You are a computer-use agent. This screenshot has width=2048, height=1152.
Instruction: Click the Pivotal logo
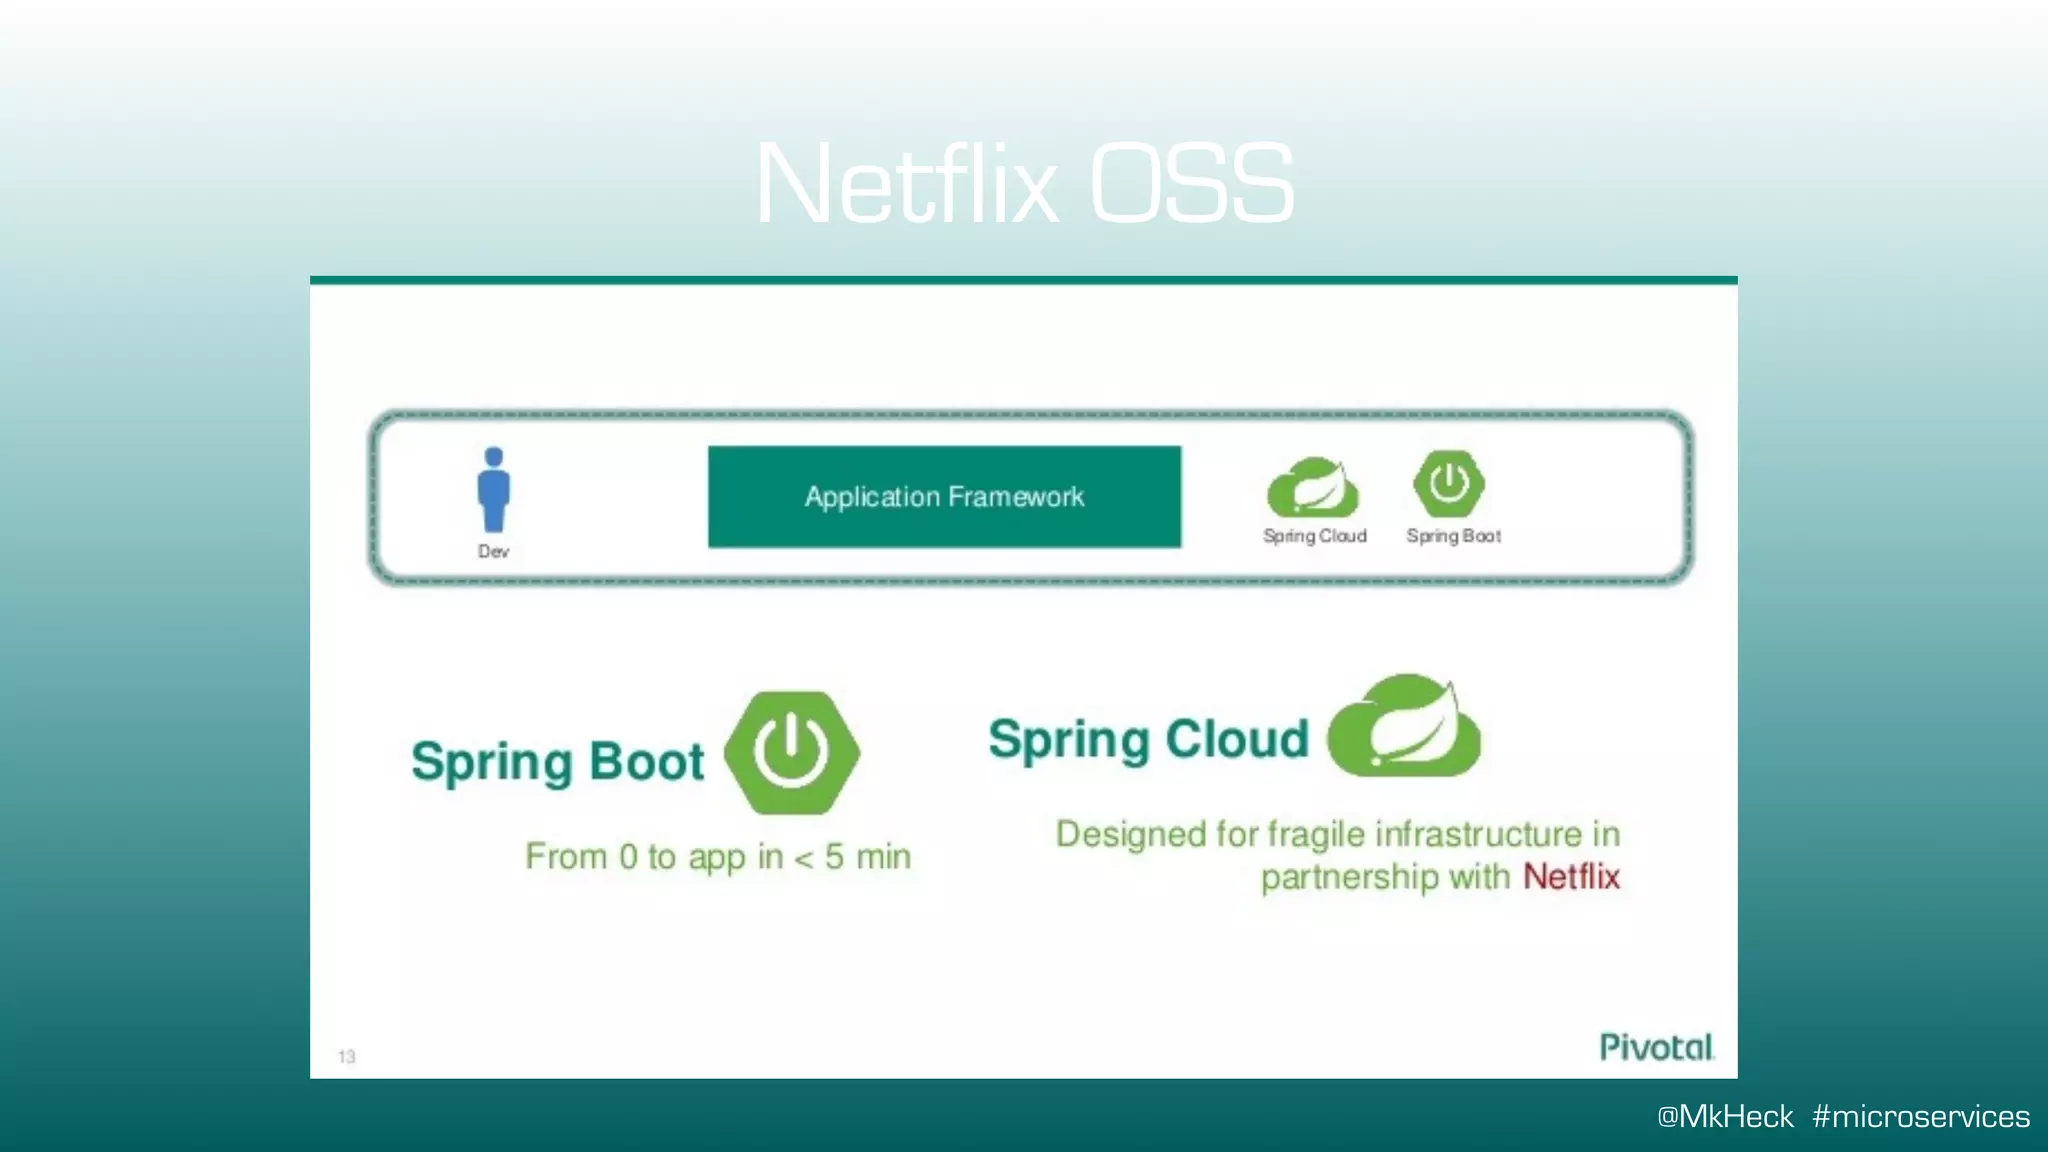[x=1657, y=1047]
